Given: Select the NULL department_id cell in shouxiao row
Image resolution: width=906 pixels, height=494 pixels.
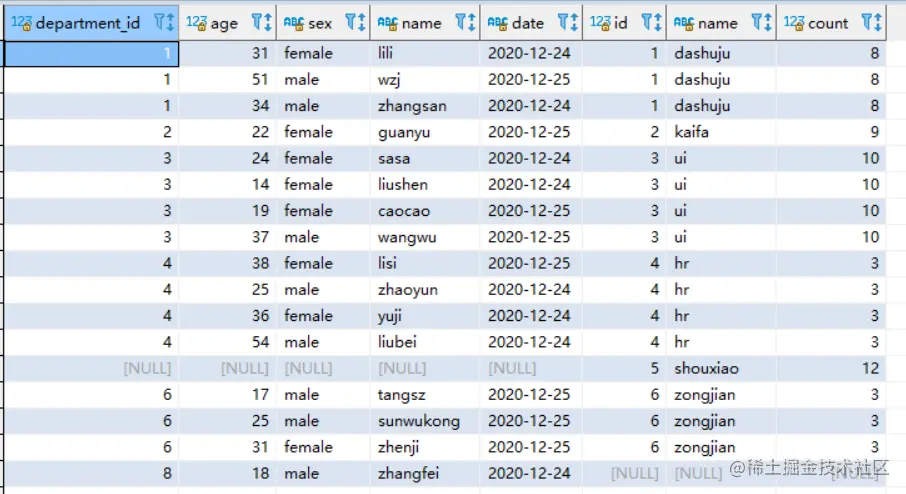Looking at the screenshot, I should pos(92,369).
